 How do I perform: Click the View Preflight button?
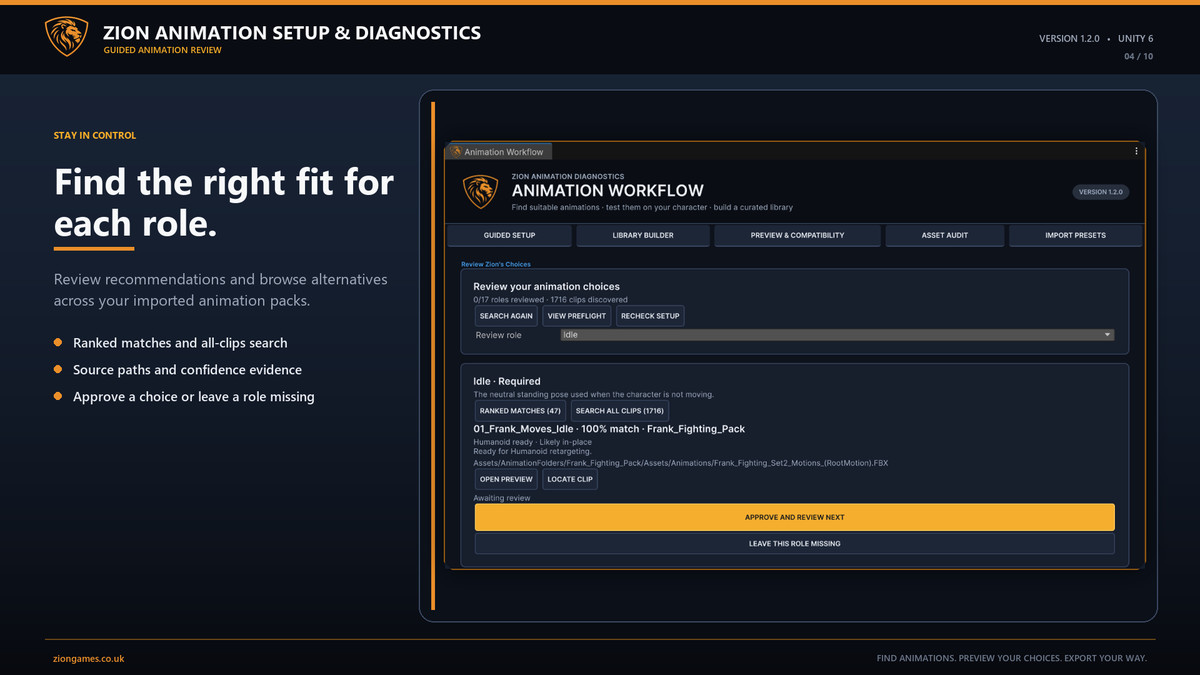577,316
